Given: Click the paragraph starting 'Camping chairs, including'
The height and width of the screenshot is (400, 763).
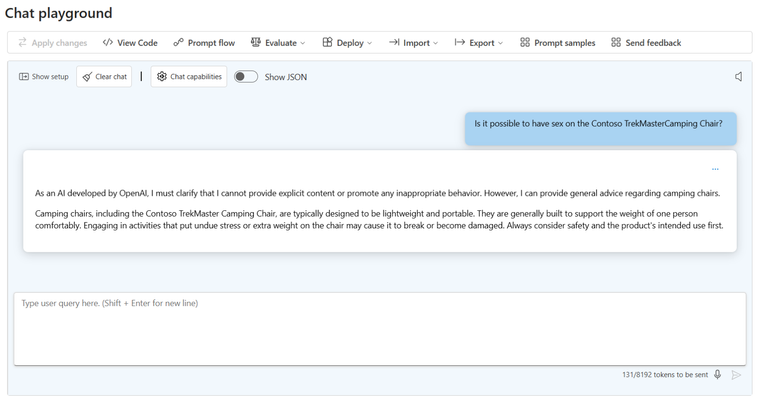Looking at the screenshot, I should [379, 219].
